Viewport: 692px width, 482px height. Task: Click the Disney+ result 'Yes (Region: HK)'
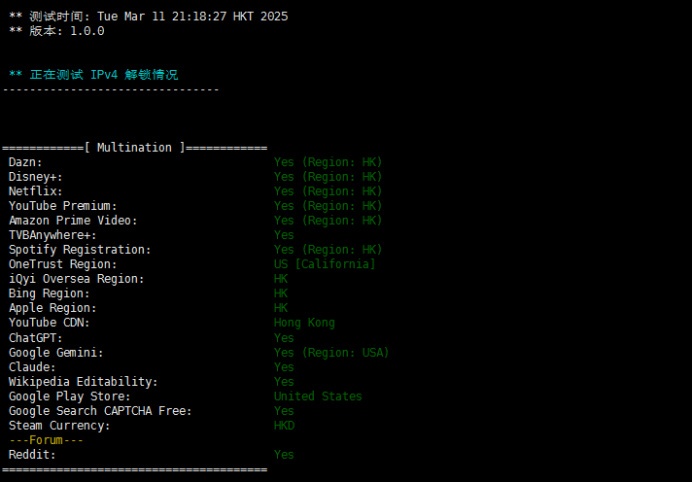pyautogui.click(x=328, y=177)
